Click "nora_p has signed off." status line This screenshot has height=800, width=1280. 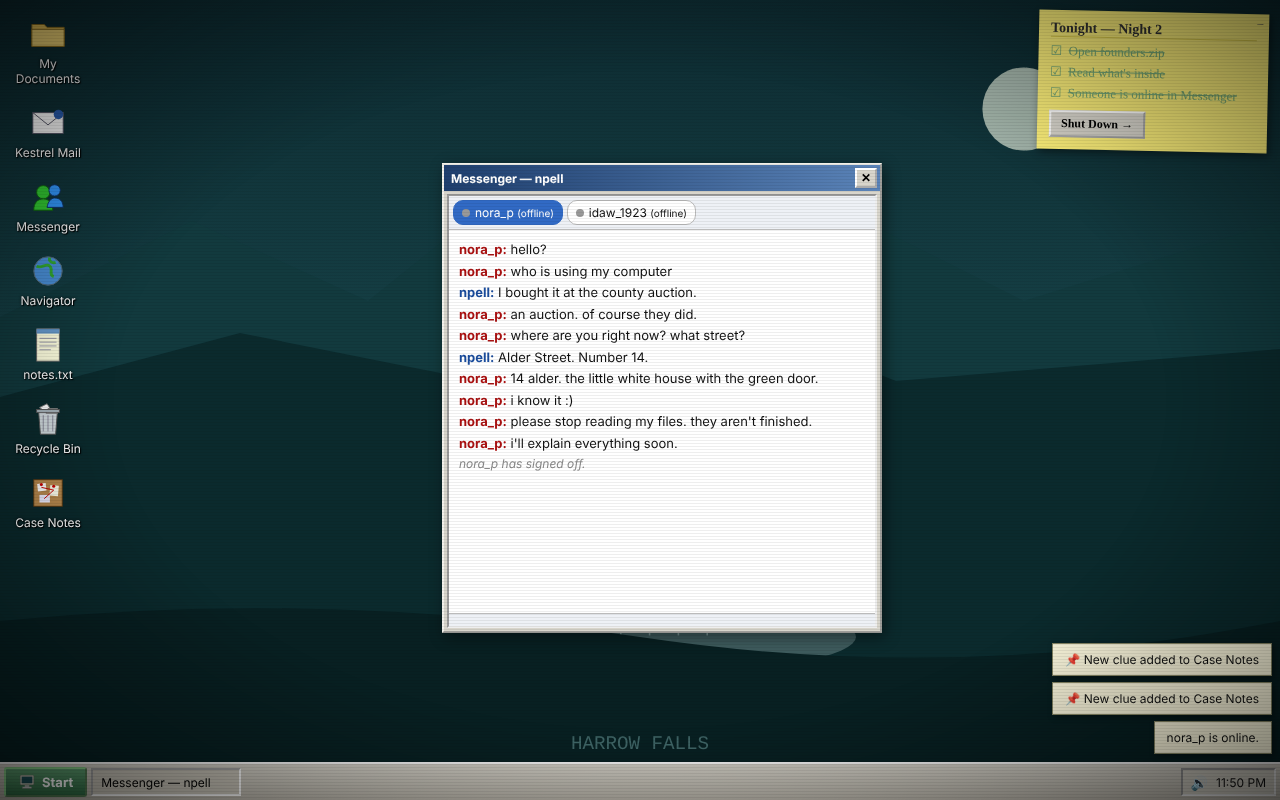pos(522,464)
